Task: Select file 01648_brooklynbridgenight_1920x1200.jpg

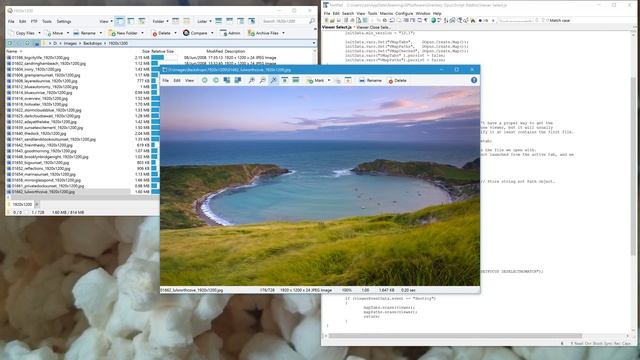Action: (49, 157)
